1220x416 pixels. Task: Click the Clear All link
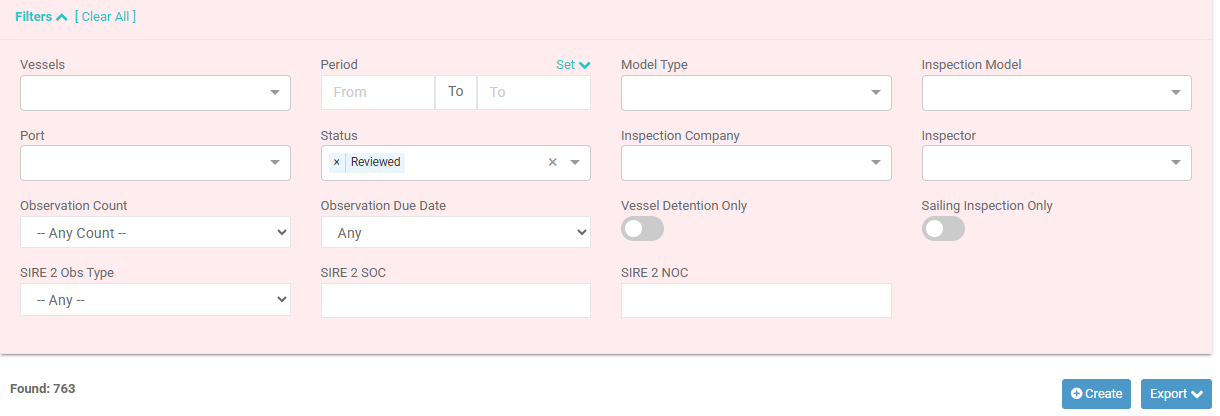point(105,17)
